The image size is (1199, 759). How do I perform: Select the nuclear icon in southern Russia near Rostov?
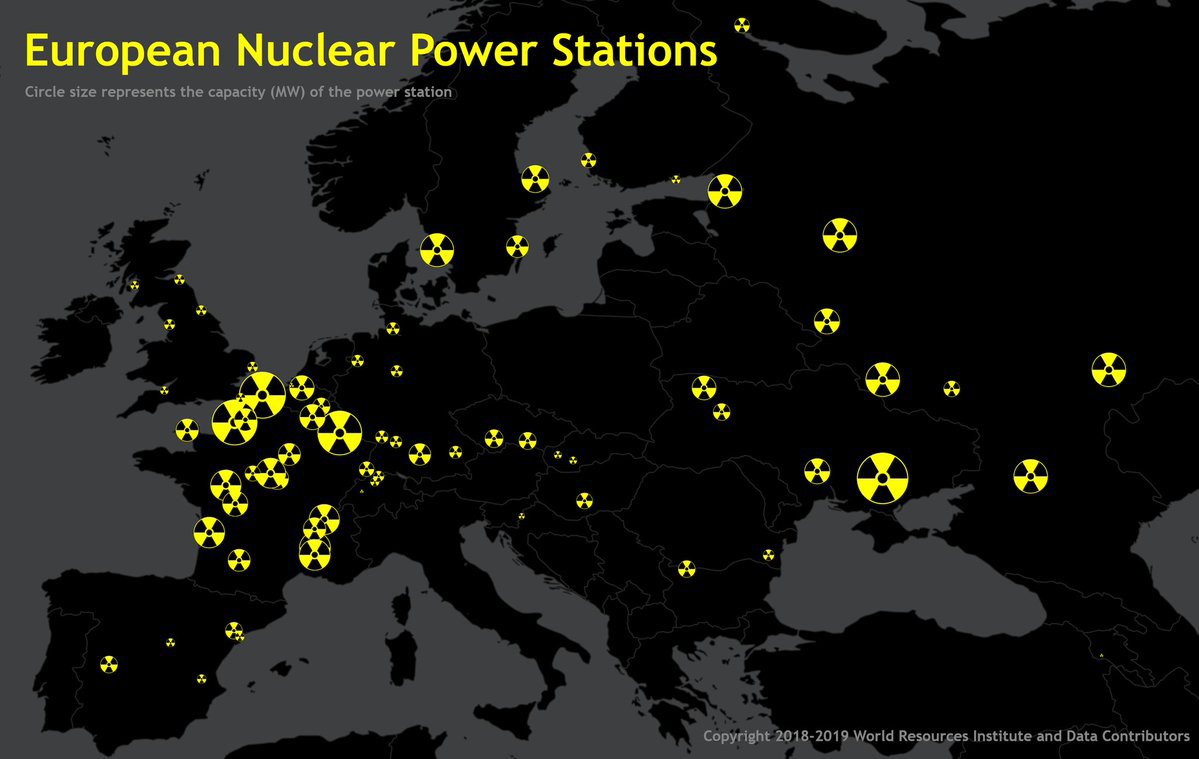pyautogui.click(x=1030, y=476)
